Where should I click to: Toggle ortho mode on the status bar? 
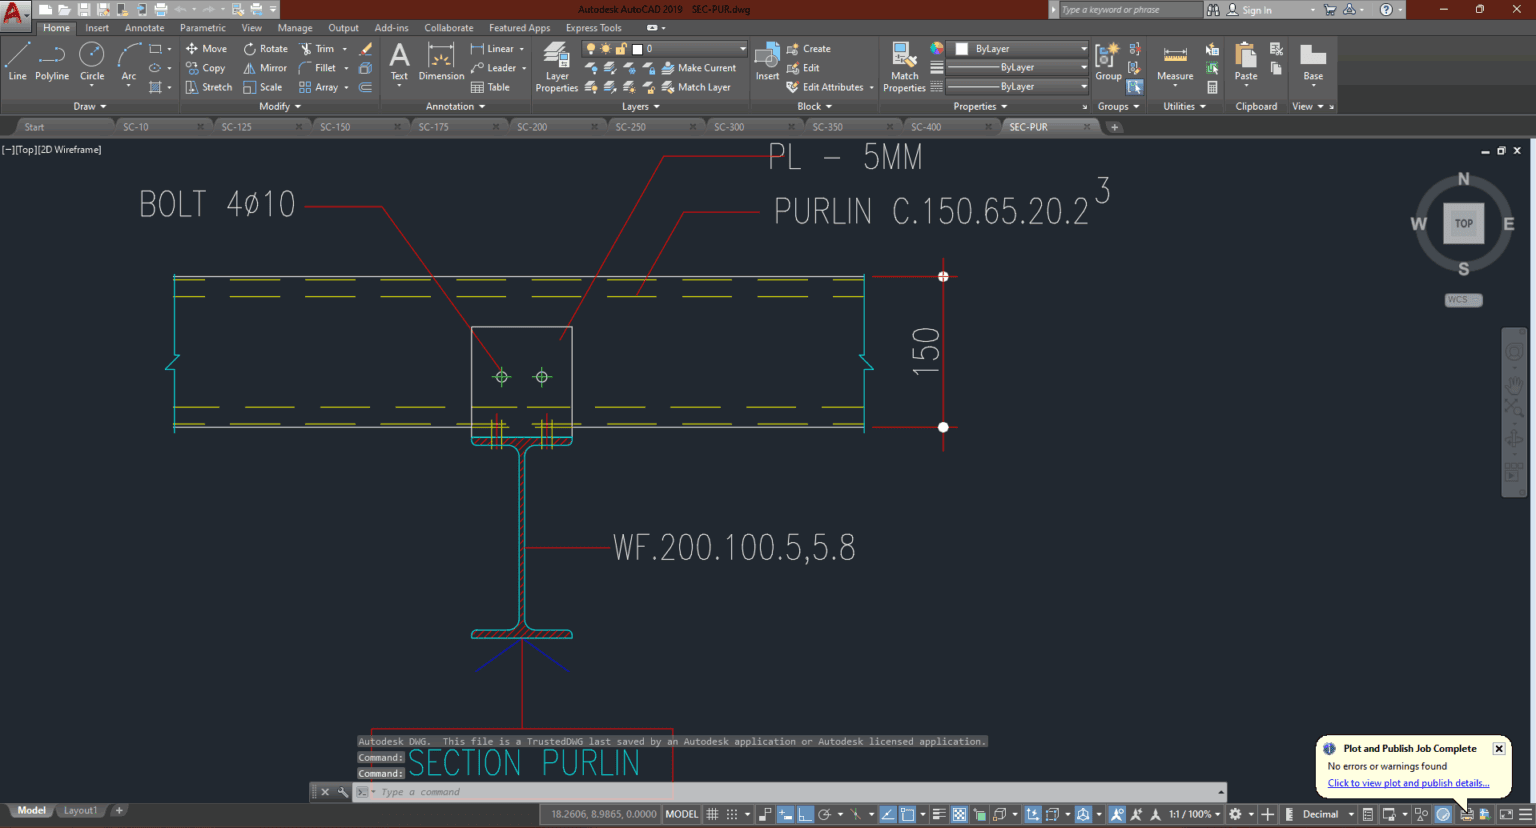[x=805, y=813]
